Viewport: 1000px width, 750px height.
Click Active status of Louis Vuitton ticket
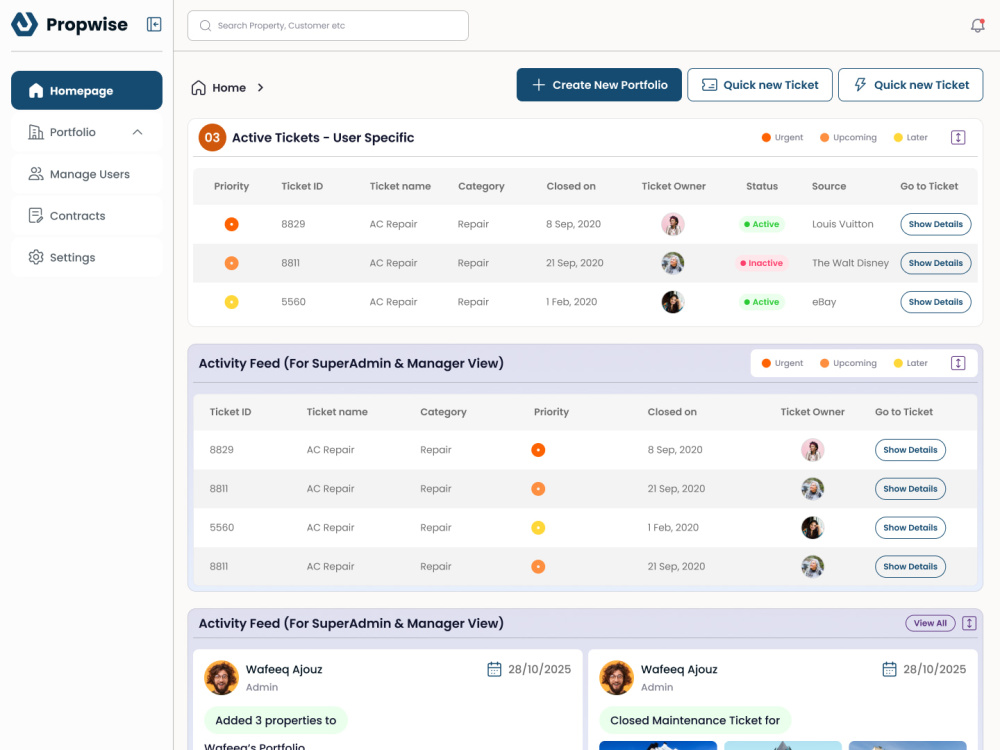tap(761, 224)
